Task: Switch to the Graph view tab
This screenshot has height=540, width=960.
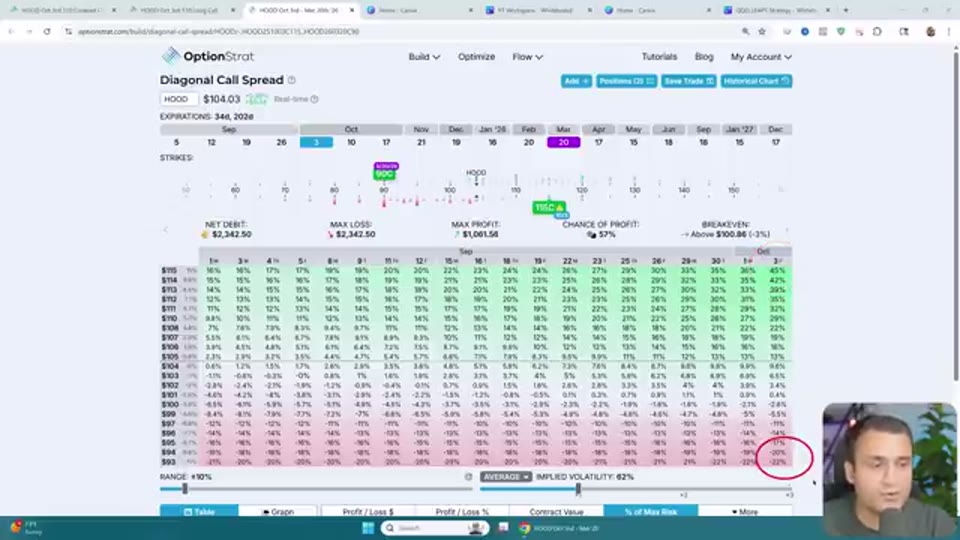Action: (x=278, y=511)
